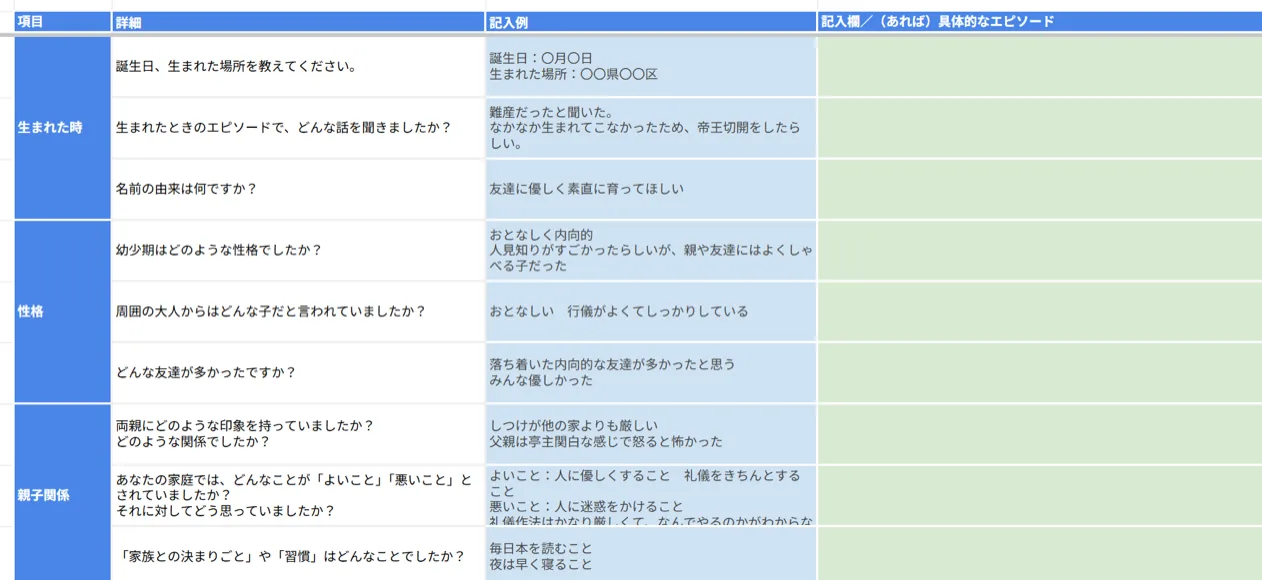Click the green entry cell for どんな友達 row

[x=1040, y=373]
